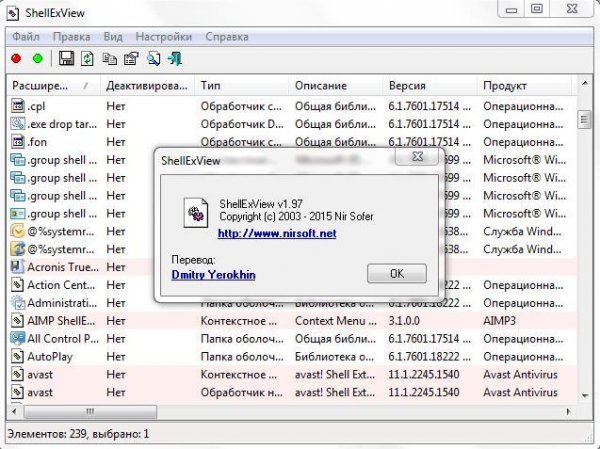Click the All Control Panel row icon
The image size is (600, 449).
click(x=18, y=338)
